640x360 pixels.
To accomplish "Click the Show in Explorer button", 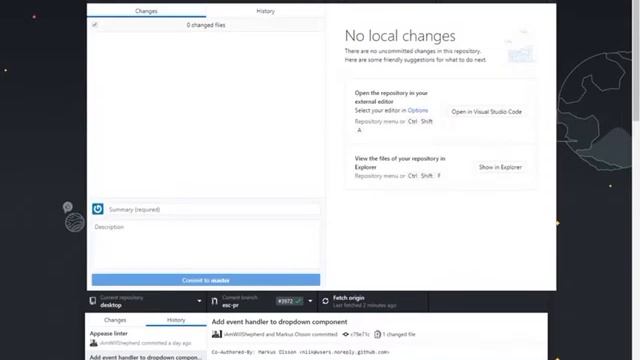I will (x=500, y=167).
